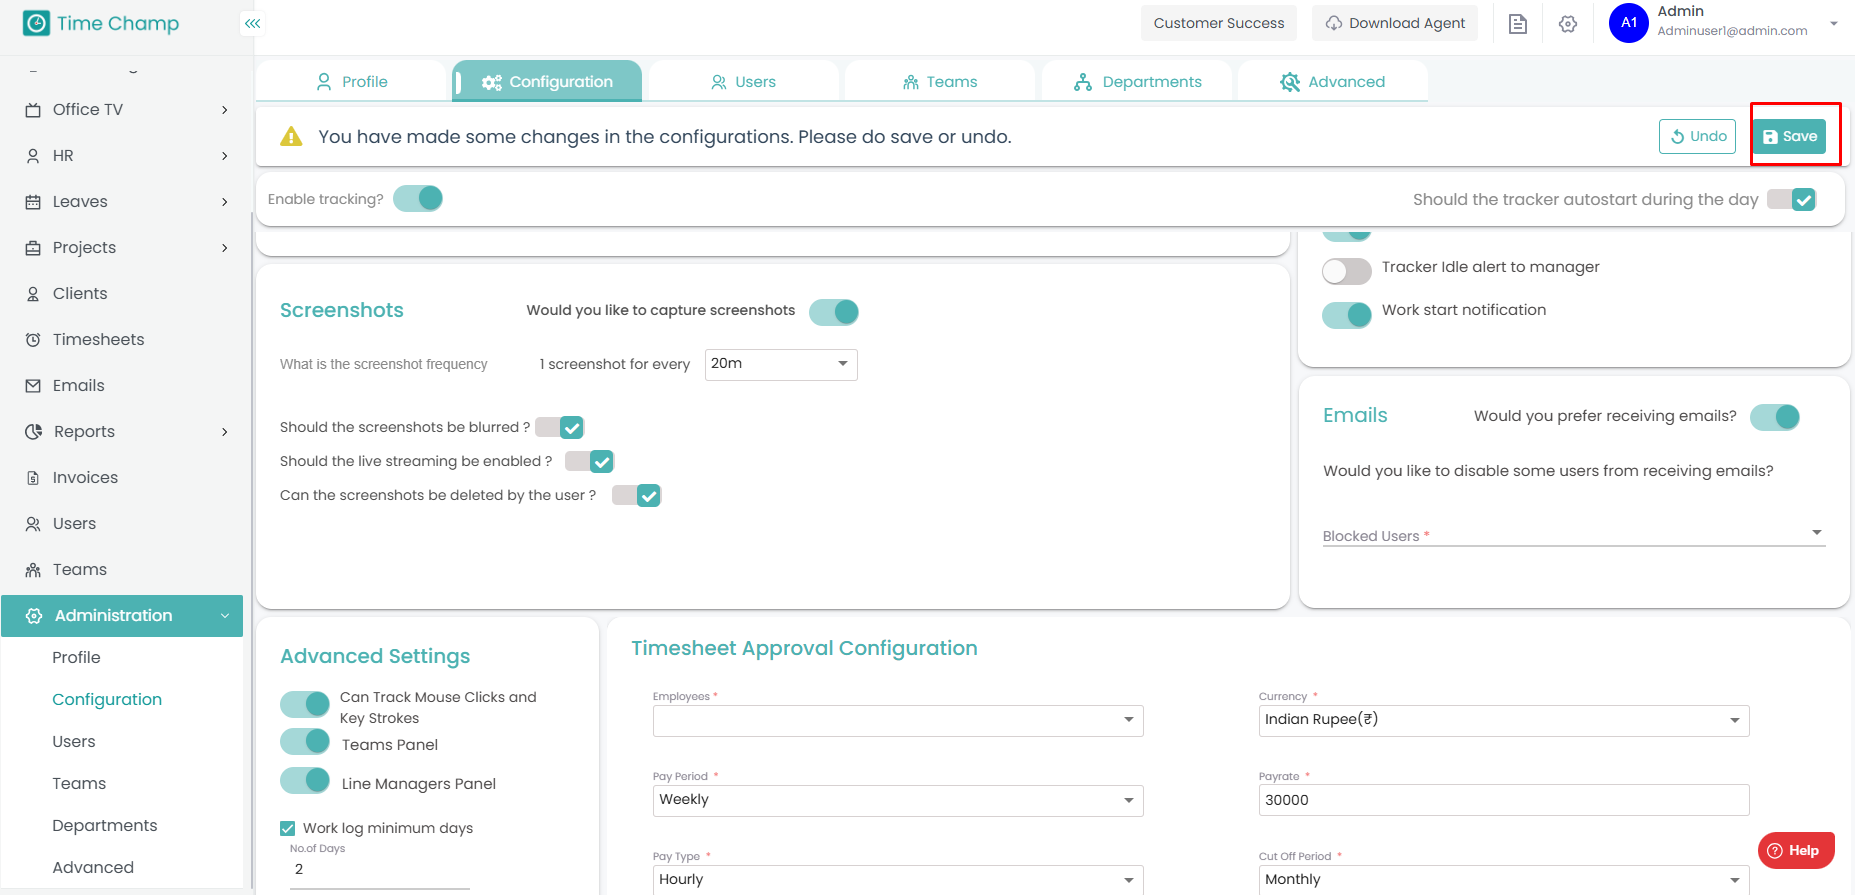This screenshot has height=895, width=1855.
Task: Switch to the Advanced tab
Action: [x=1333, y=82]
